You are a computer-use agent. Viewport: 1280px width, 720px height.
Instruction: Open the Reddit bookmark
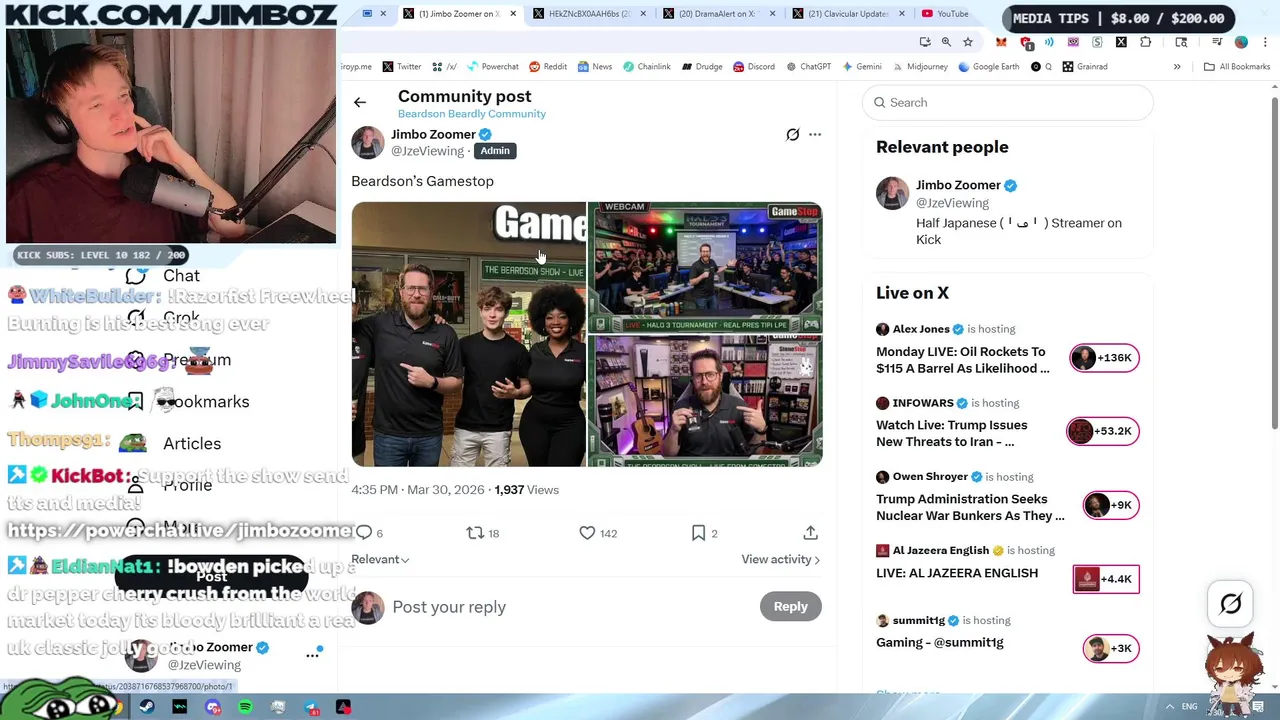pyautogui.click(x=548, y=67)
